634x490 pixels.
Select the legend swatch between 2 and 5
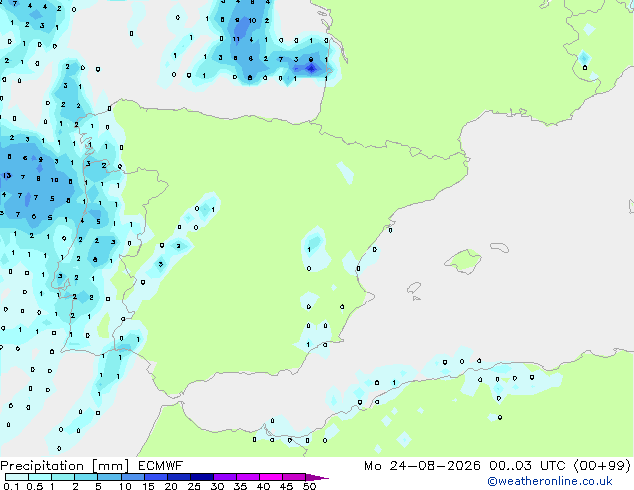pos(86,477)
